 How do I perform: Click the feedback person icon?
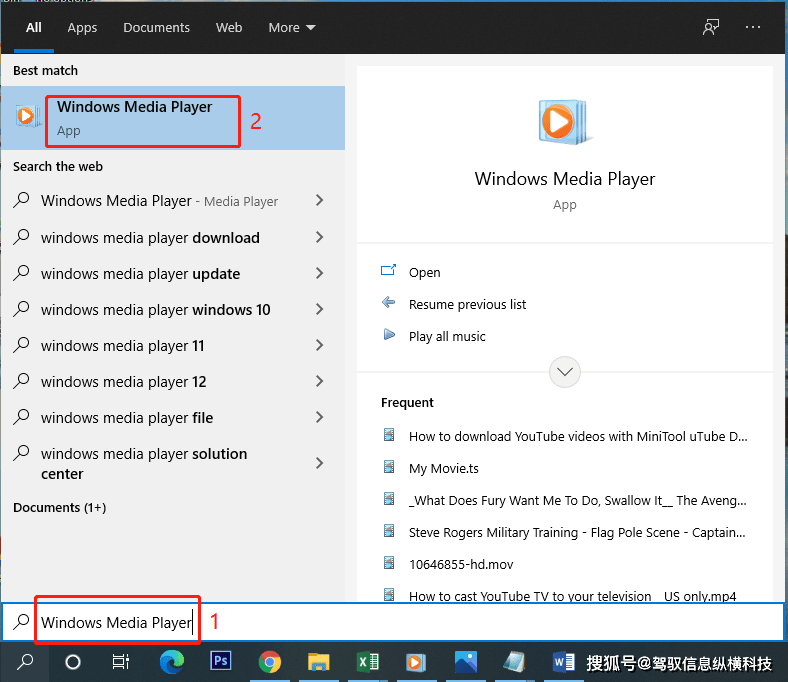click(x=711, y=27)
